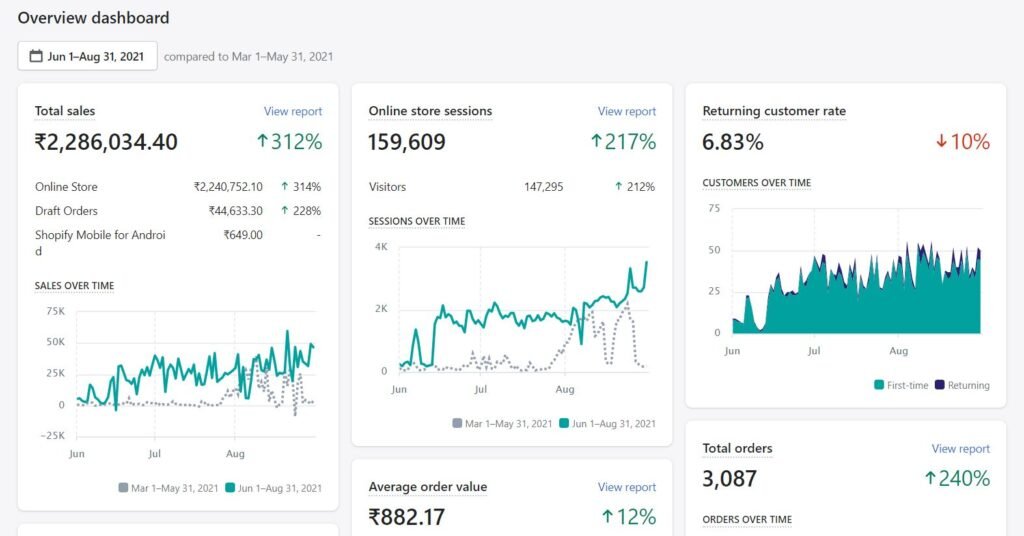Click the up arrow next to Visitors 212%
1024x536 pixels.
619,187
